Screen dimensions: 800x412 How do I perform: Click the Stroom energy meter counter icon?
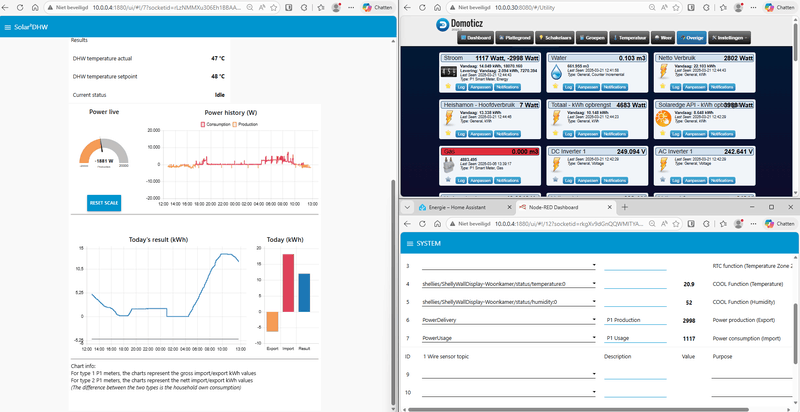(448, 71)
